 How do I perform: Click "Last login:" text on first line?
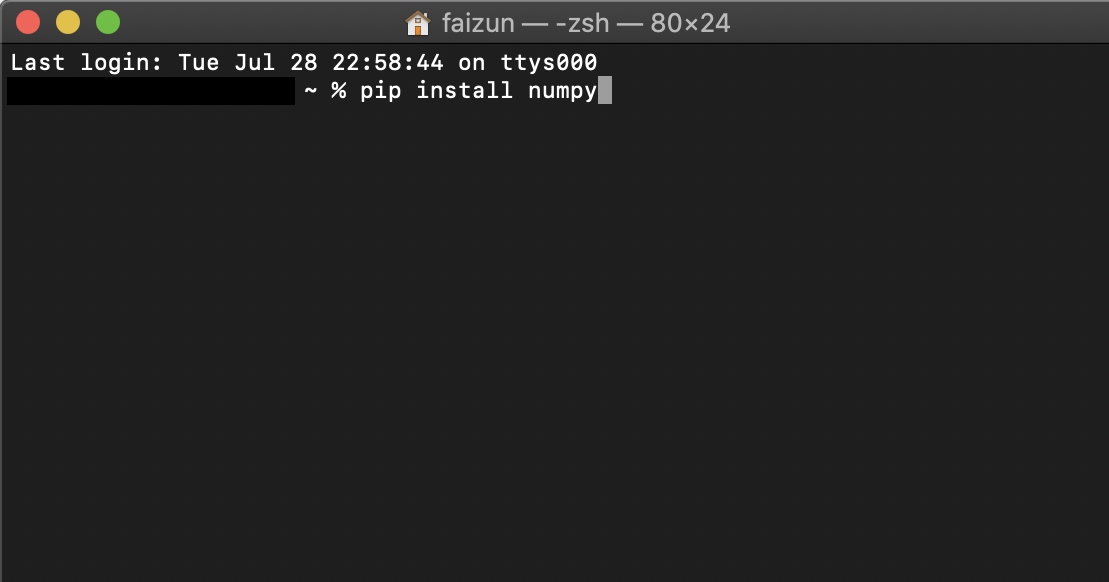coord(86,63)
